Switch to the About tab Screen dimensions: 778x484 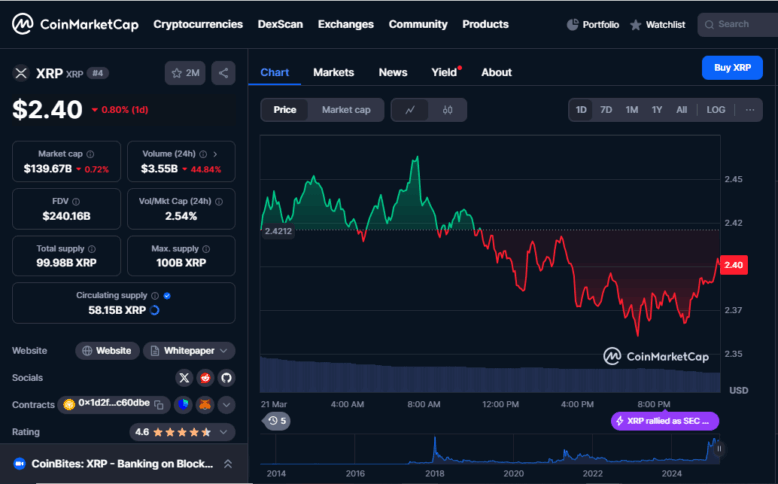click(x=496, y=72)
